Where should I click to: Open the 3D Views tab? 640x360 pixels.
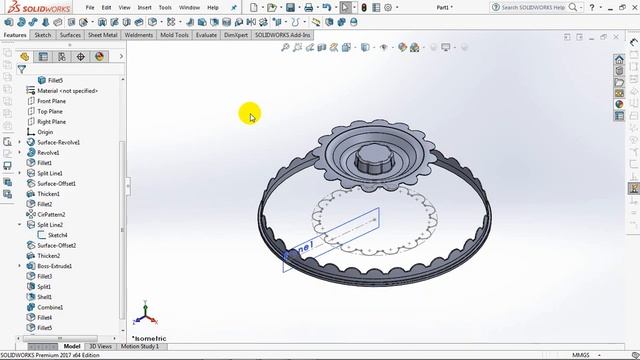pos(100,346)
